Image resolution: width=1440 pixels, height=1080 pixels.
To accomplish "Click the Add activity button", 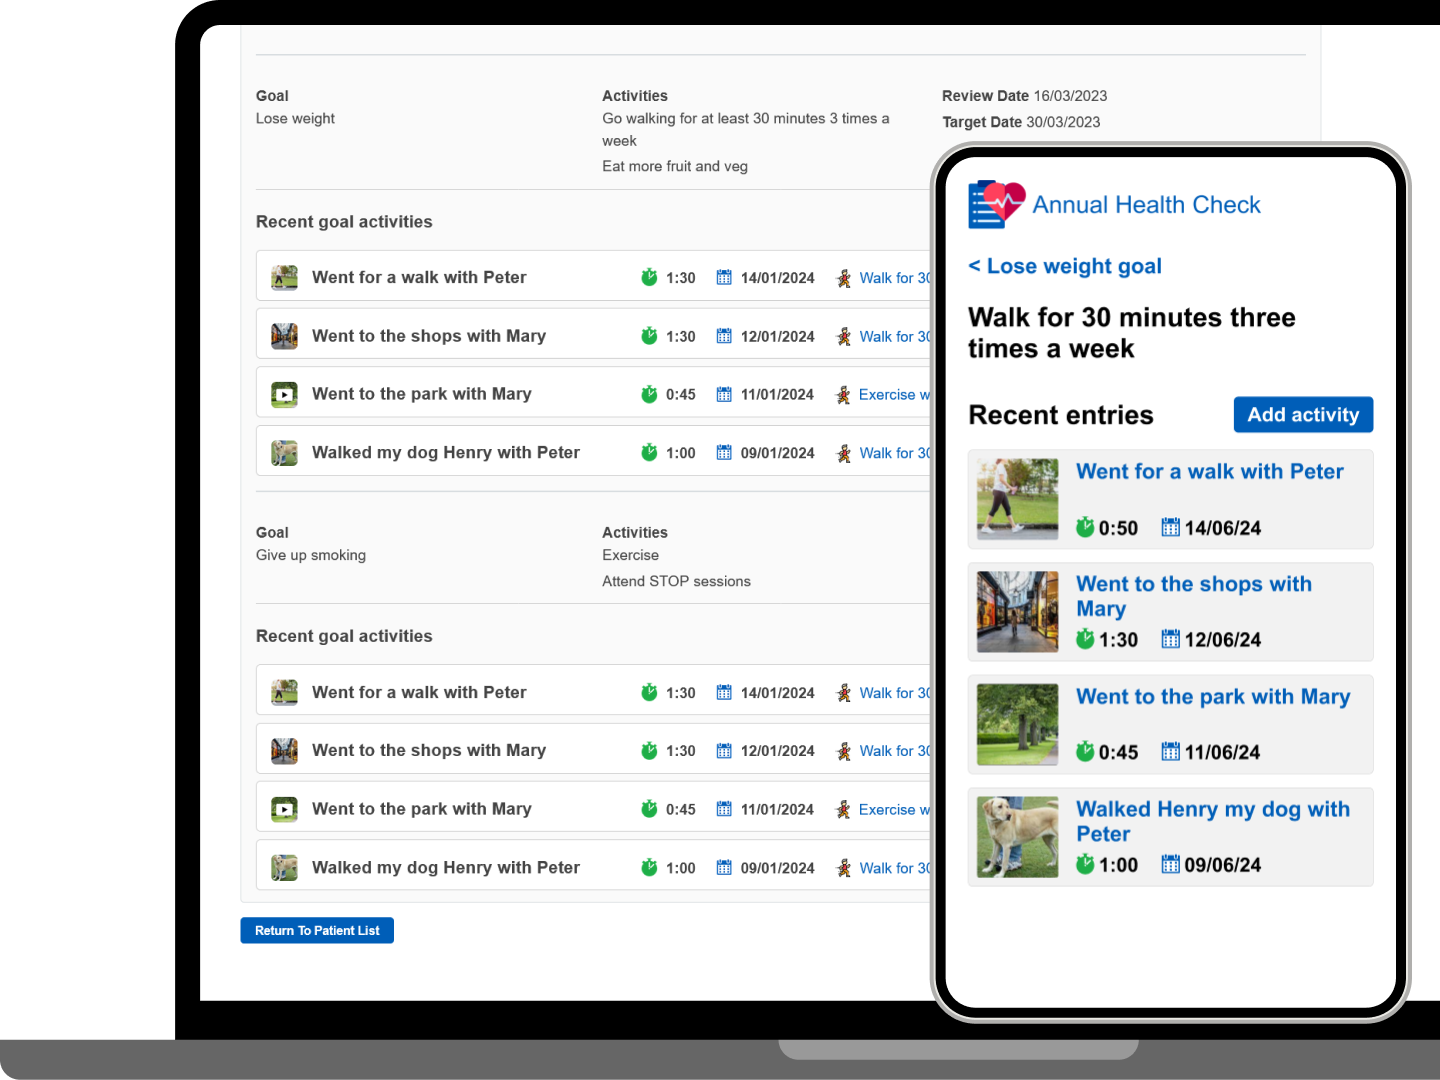I will click(1303, 414).
